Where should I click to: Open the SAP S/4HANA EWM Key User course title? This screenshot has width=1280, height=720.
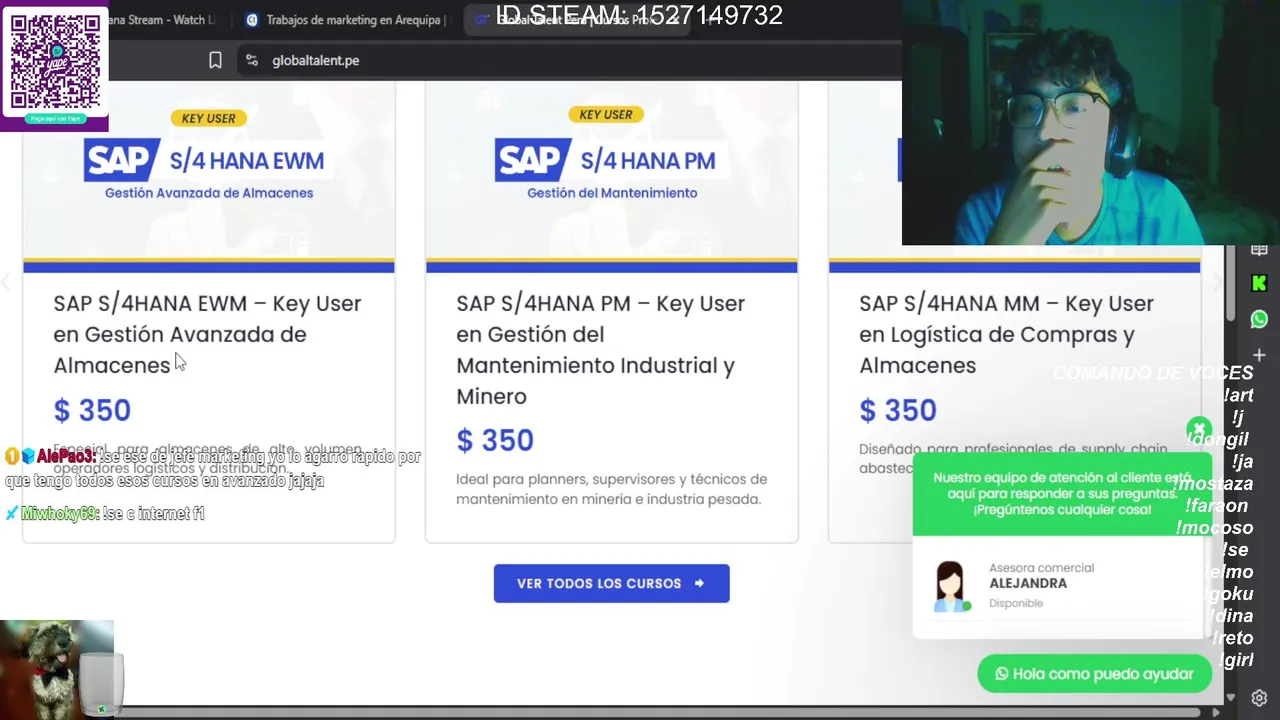pyautogui.click(x=207, y=334)
